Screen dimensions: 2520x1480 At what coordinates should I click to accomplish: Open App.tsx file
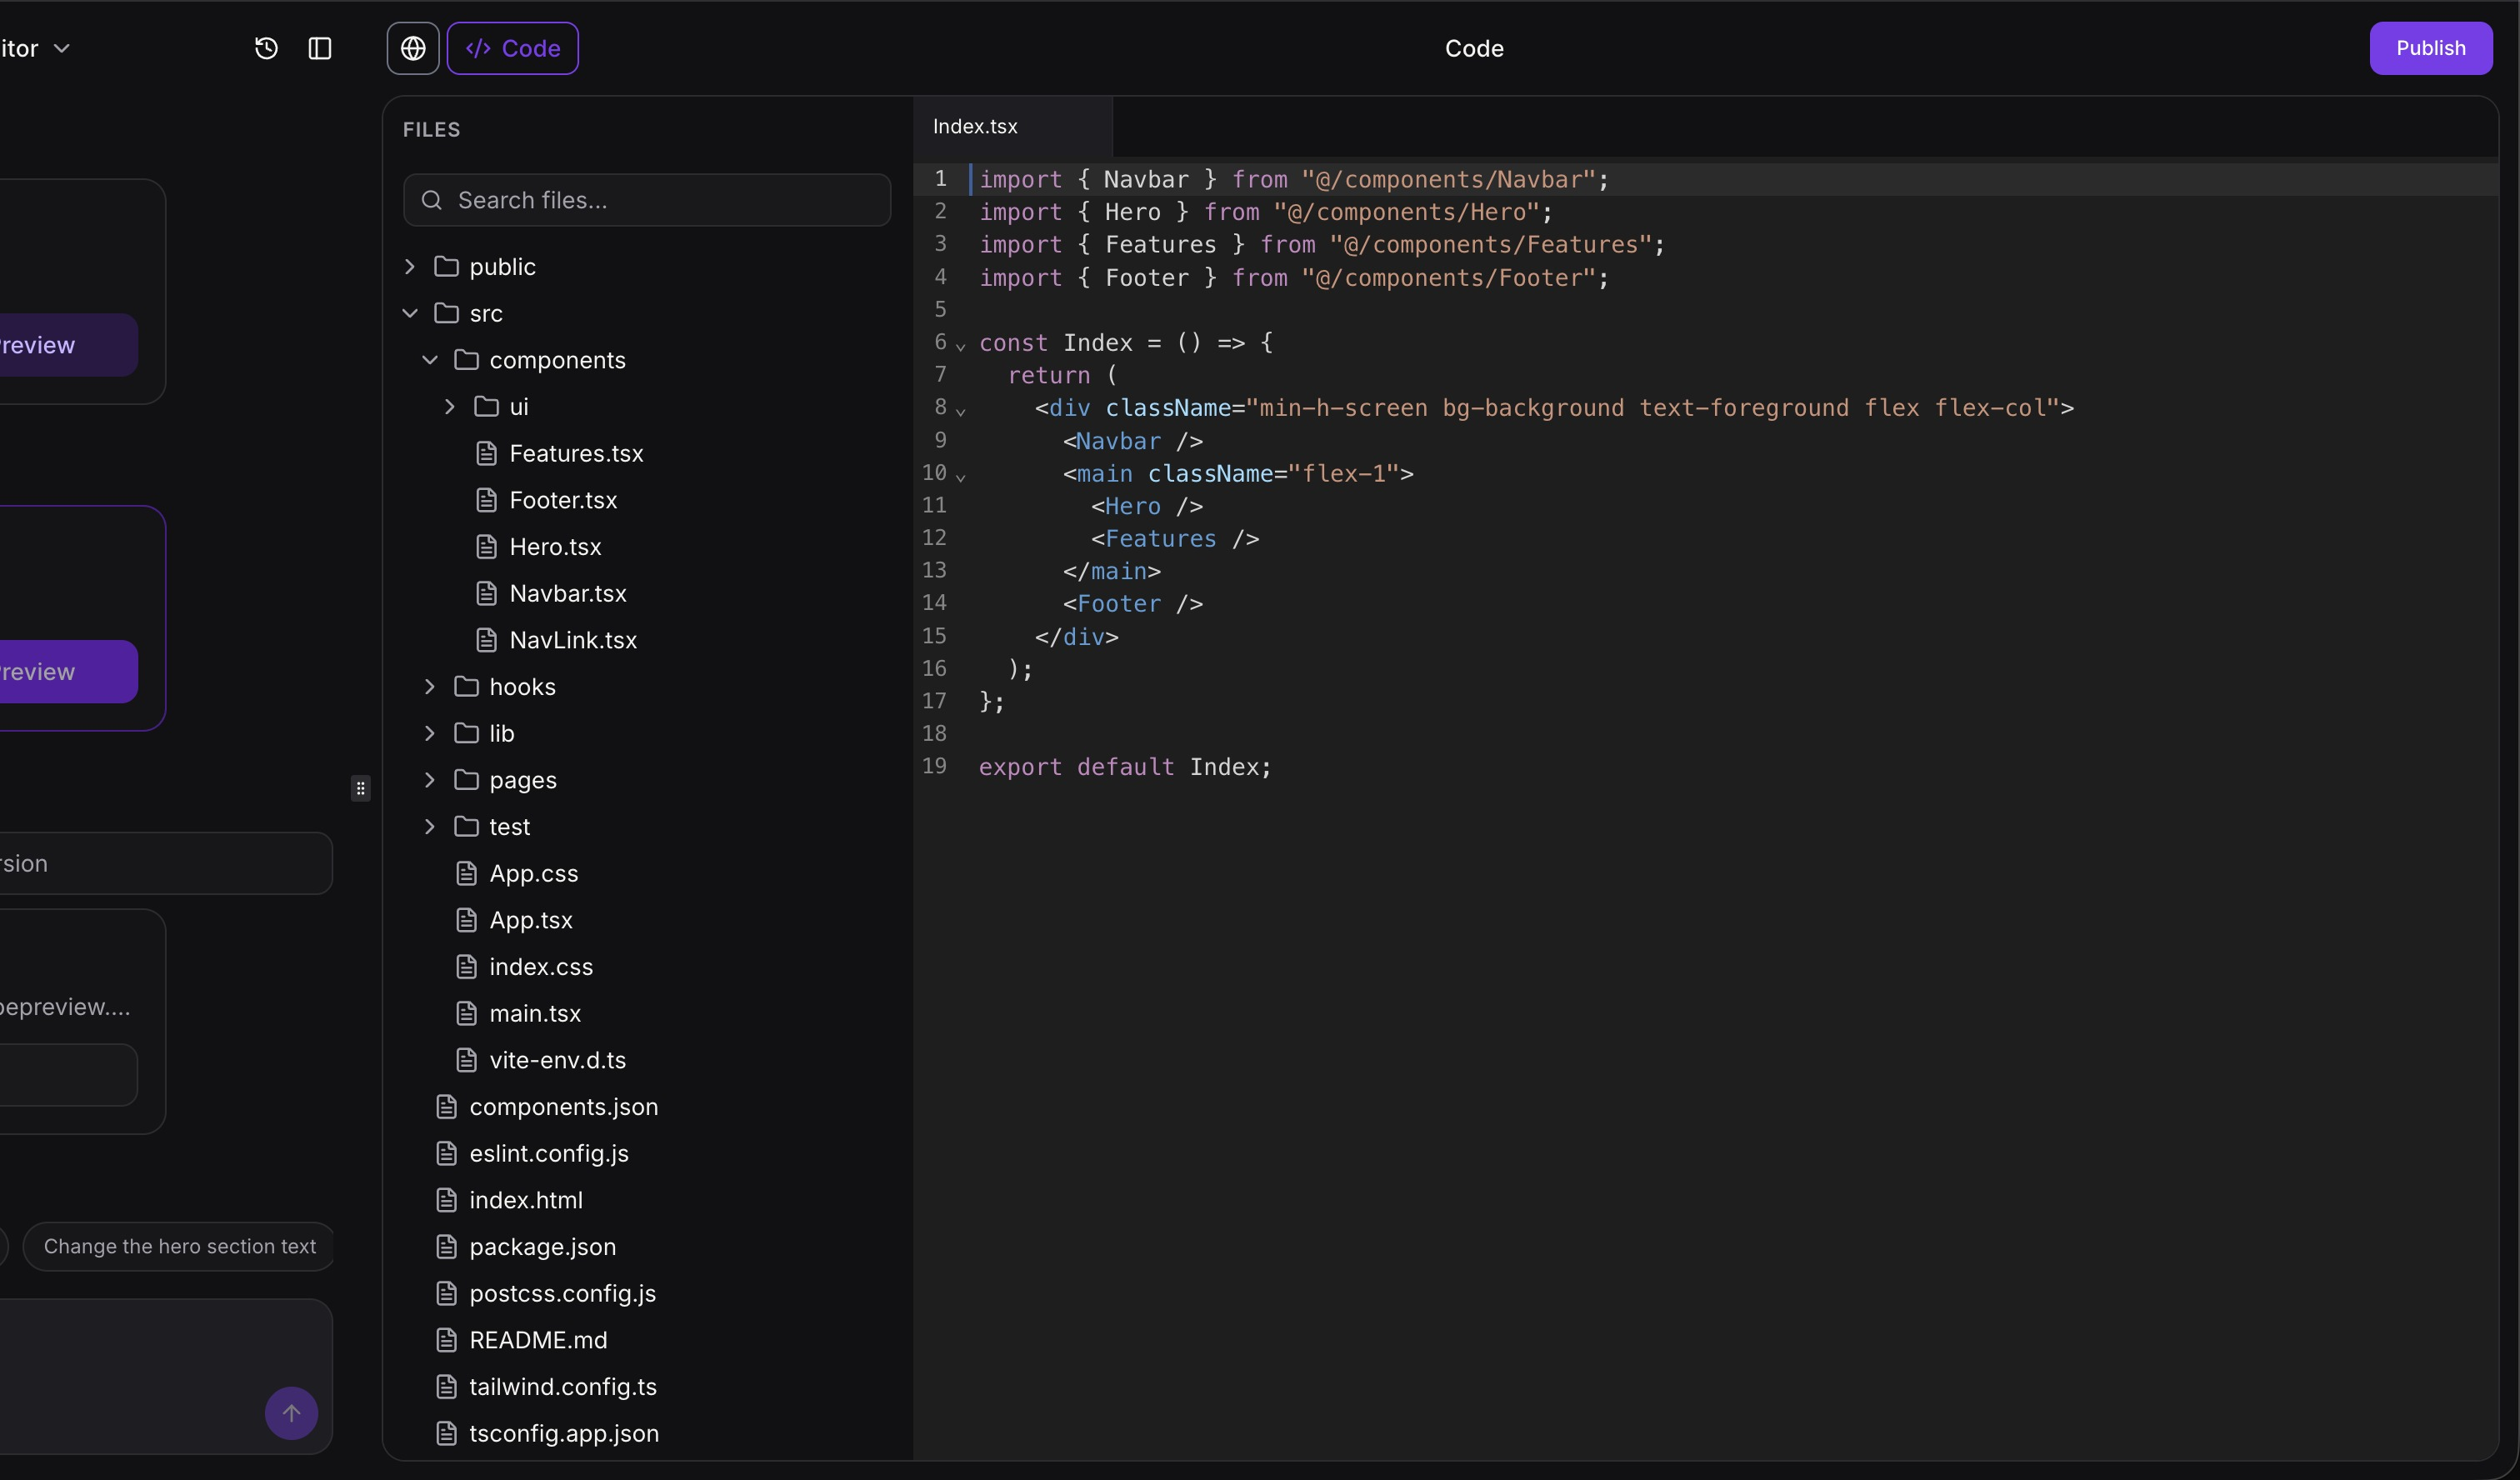point(531,920)
